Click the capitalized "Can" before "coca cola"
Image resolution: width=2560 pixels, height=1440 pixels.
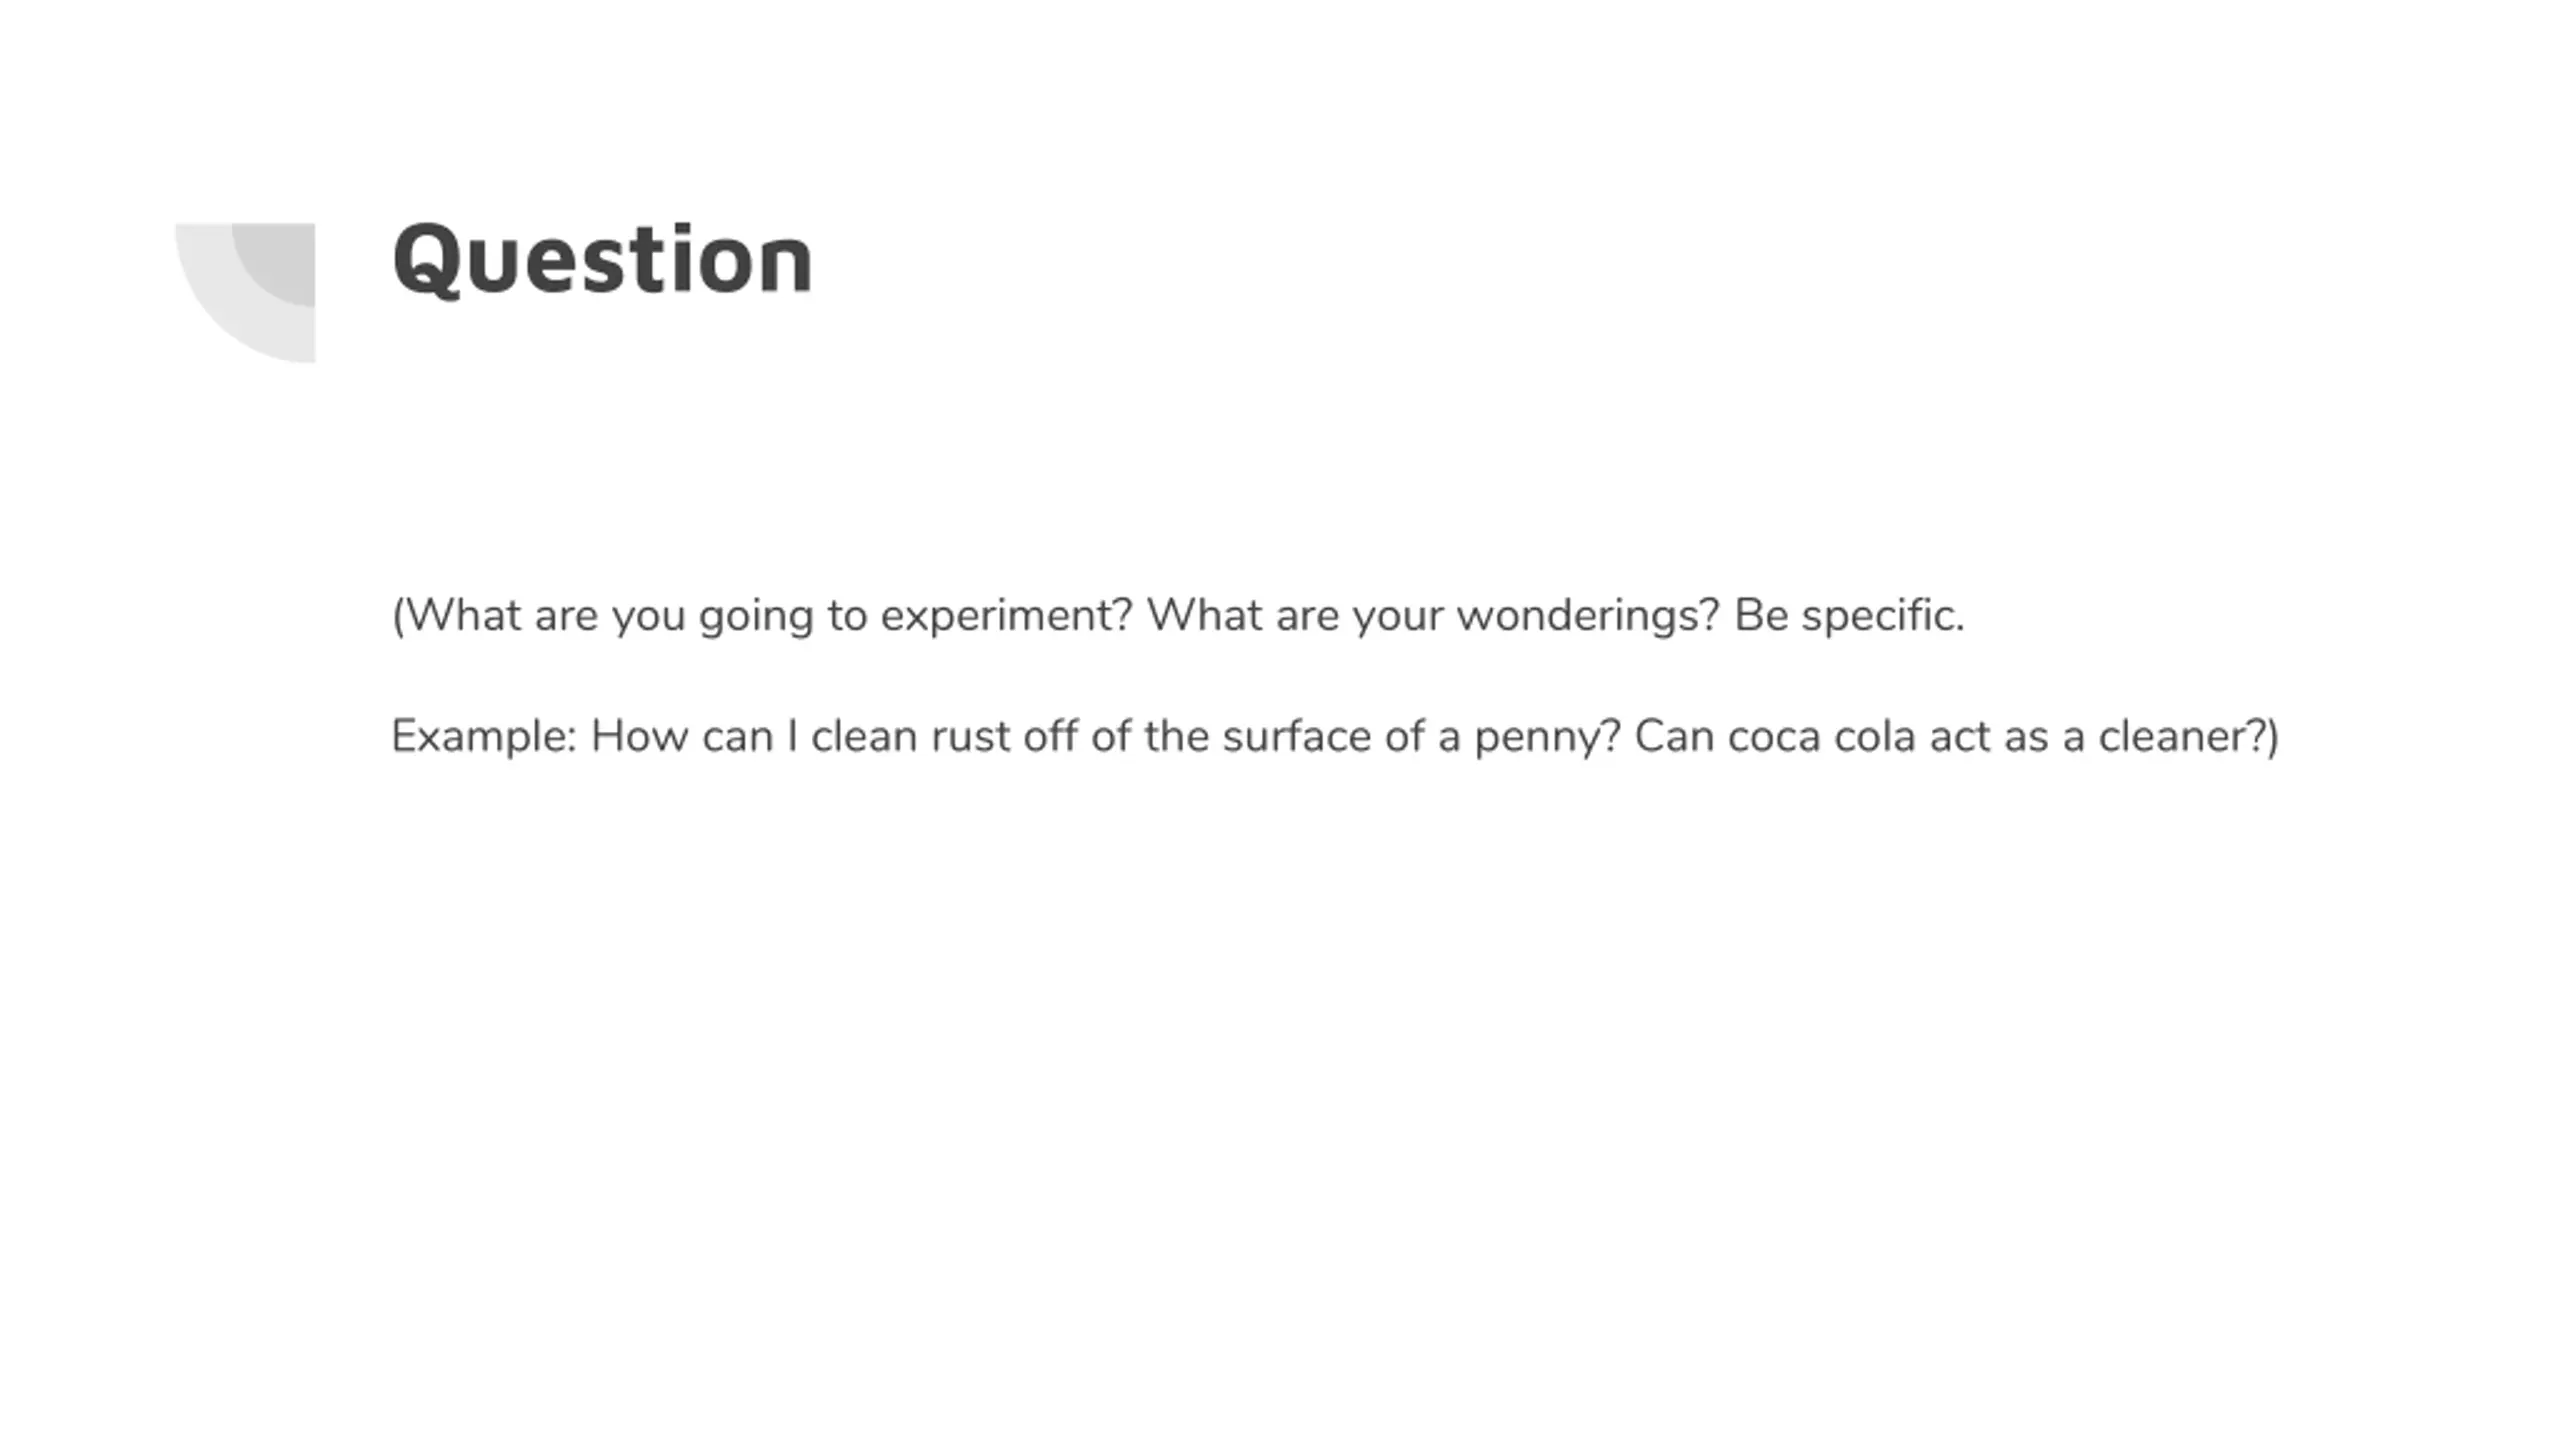(x=1673, y=737)
